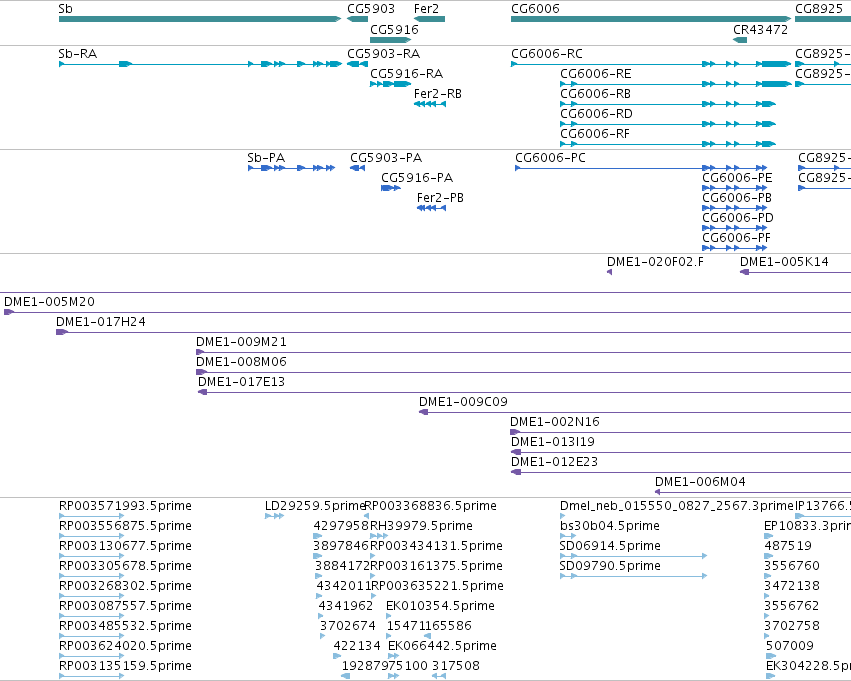This screenshot has width=851, height=681.
Task: Select the Sb gene span bar
Action: (200, 19)
